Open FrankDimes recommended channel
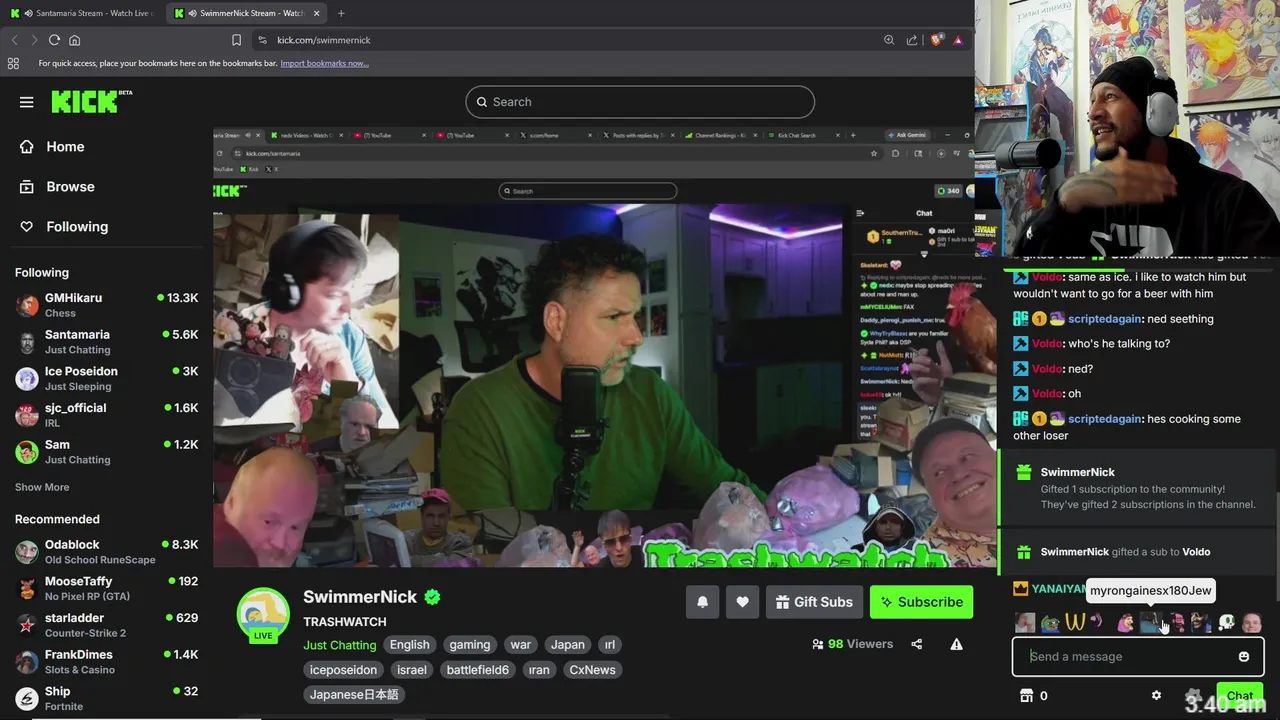Viewport: 1280px width, 720px height. 106,662
